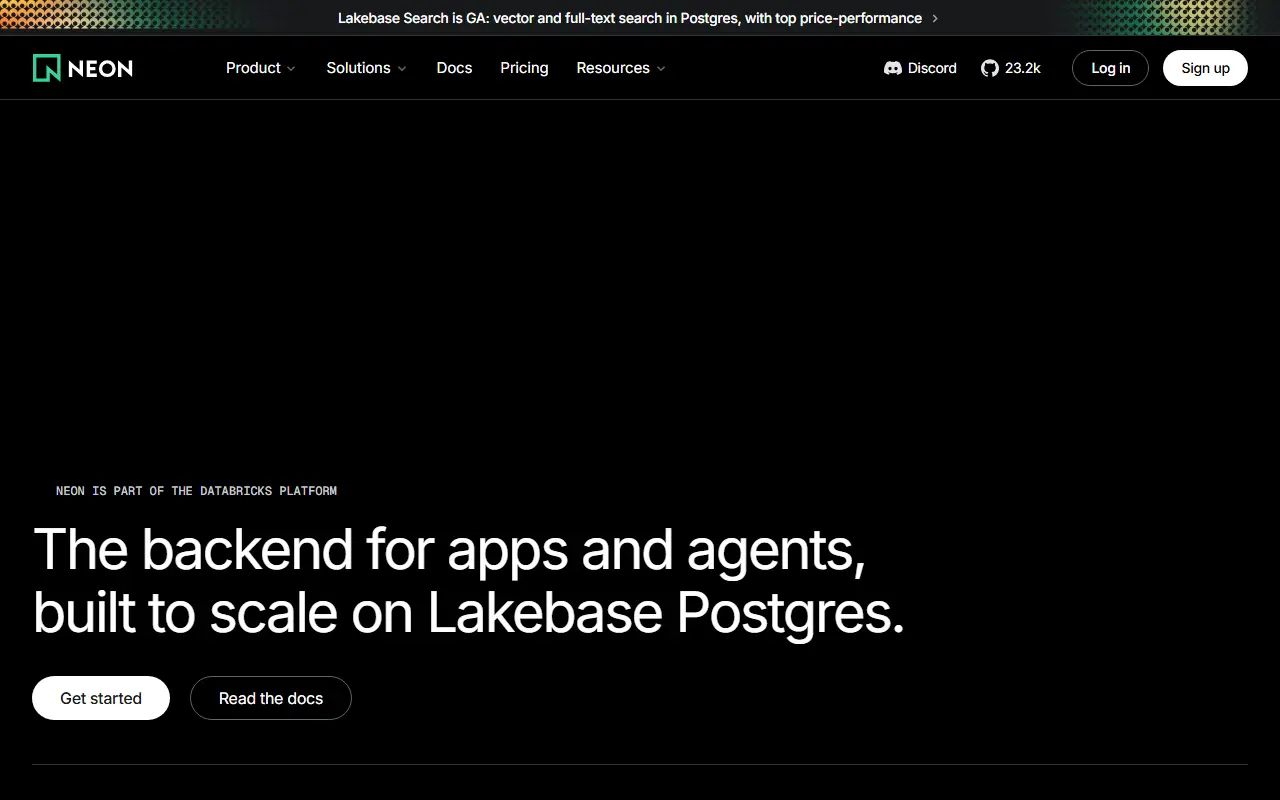Open the Product navigation label

click(x=253, y=68)
